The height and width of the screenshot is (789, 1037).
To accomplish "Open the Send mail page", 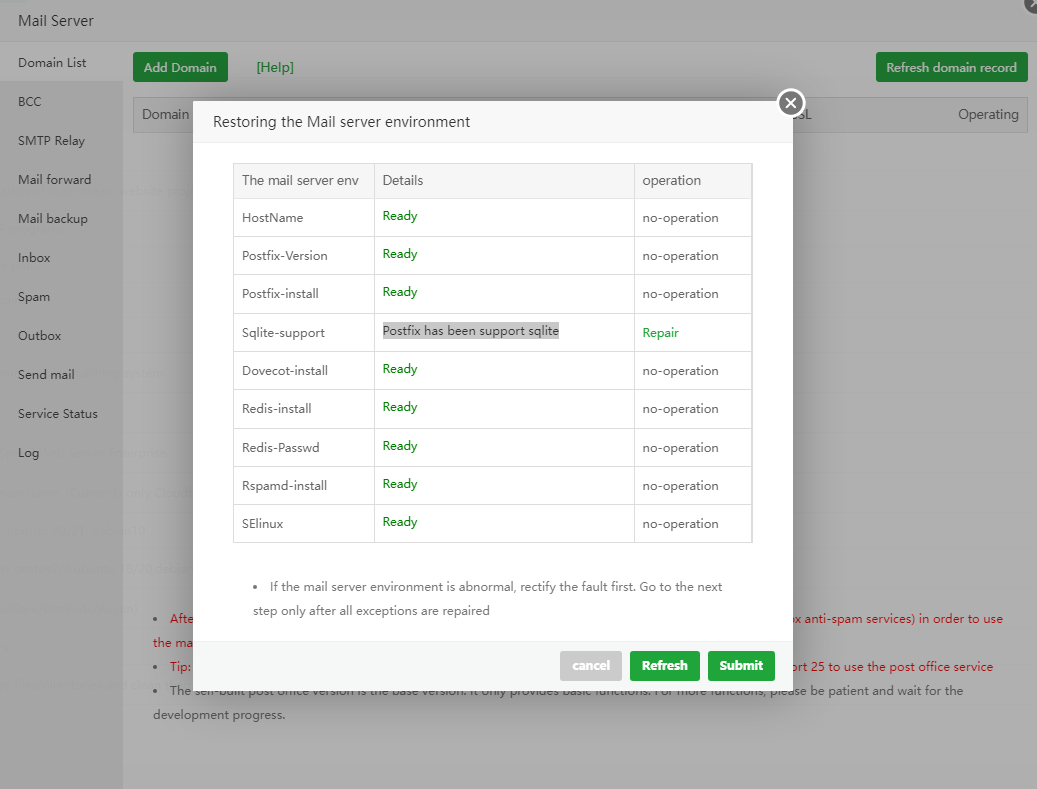I will point(46,375).
